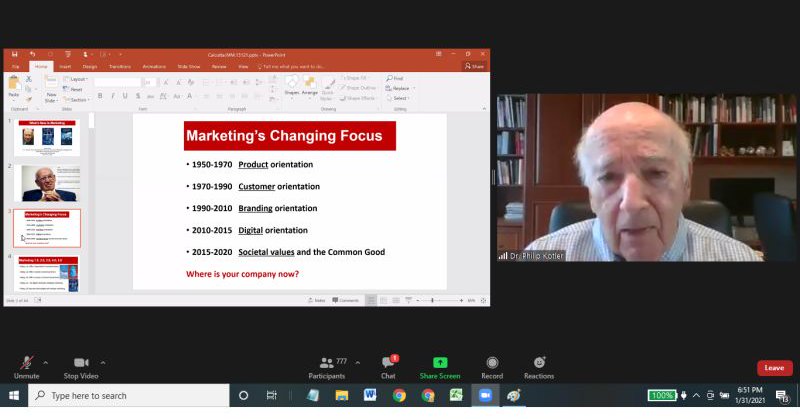Stop Video camera toggle in Zoom
This screenshot has height=419, width=800.
tap(81, 368)
